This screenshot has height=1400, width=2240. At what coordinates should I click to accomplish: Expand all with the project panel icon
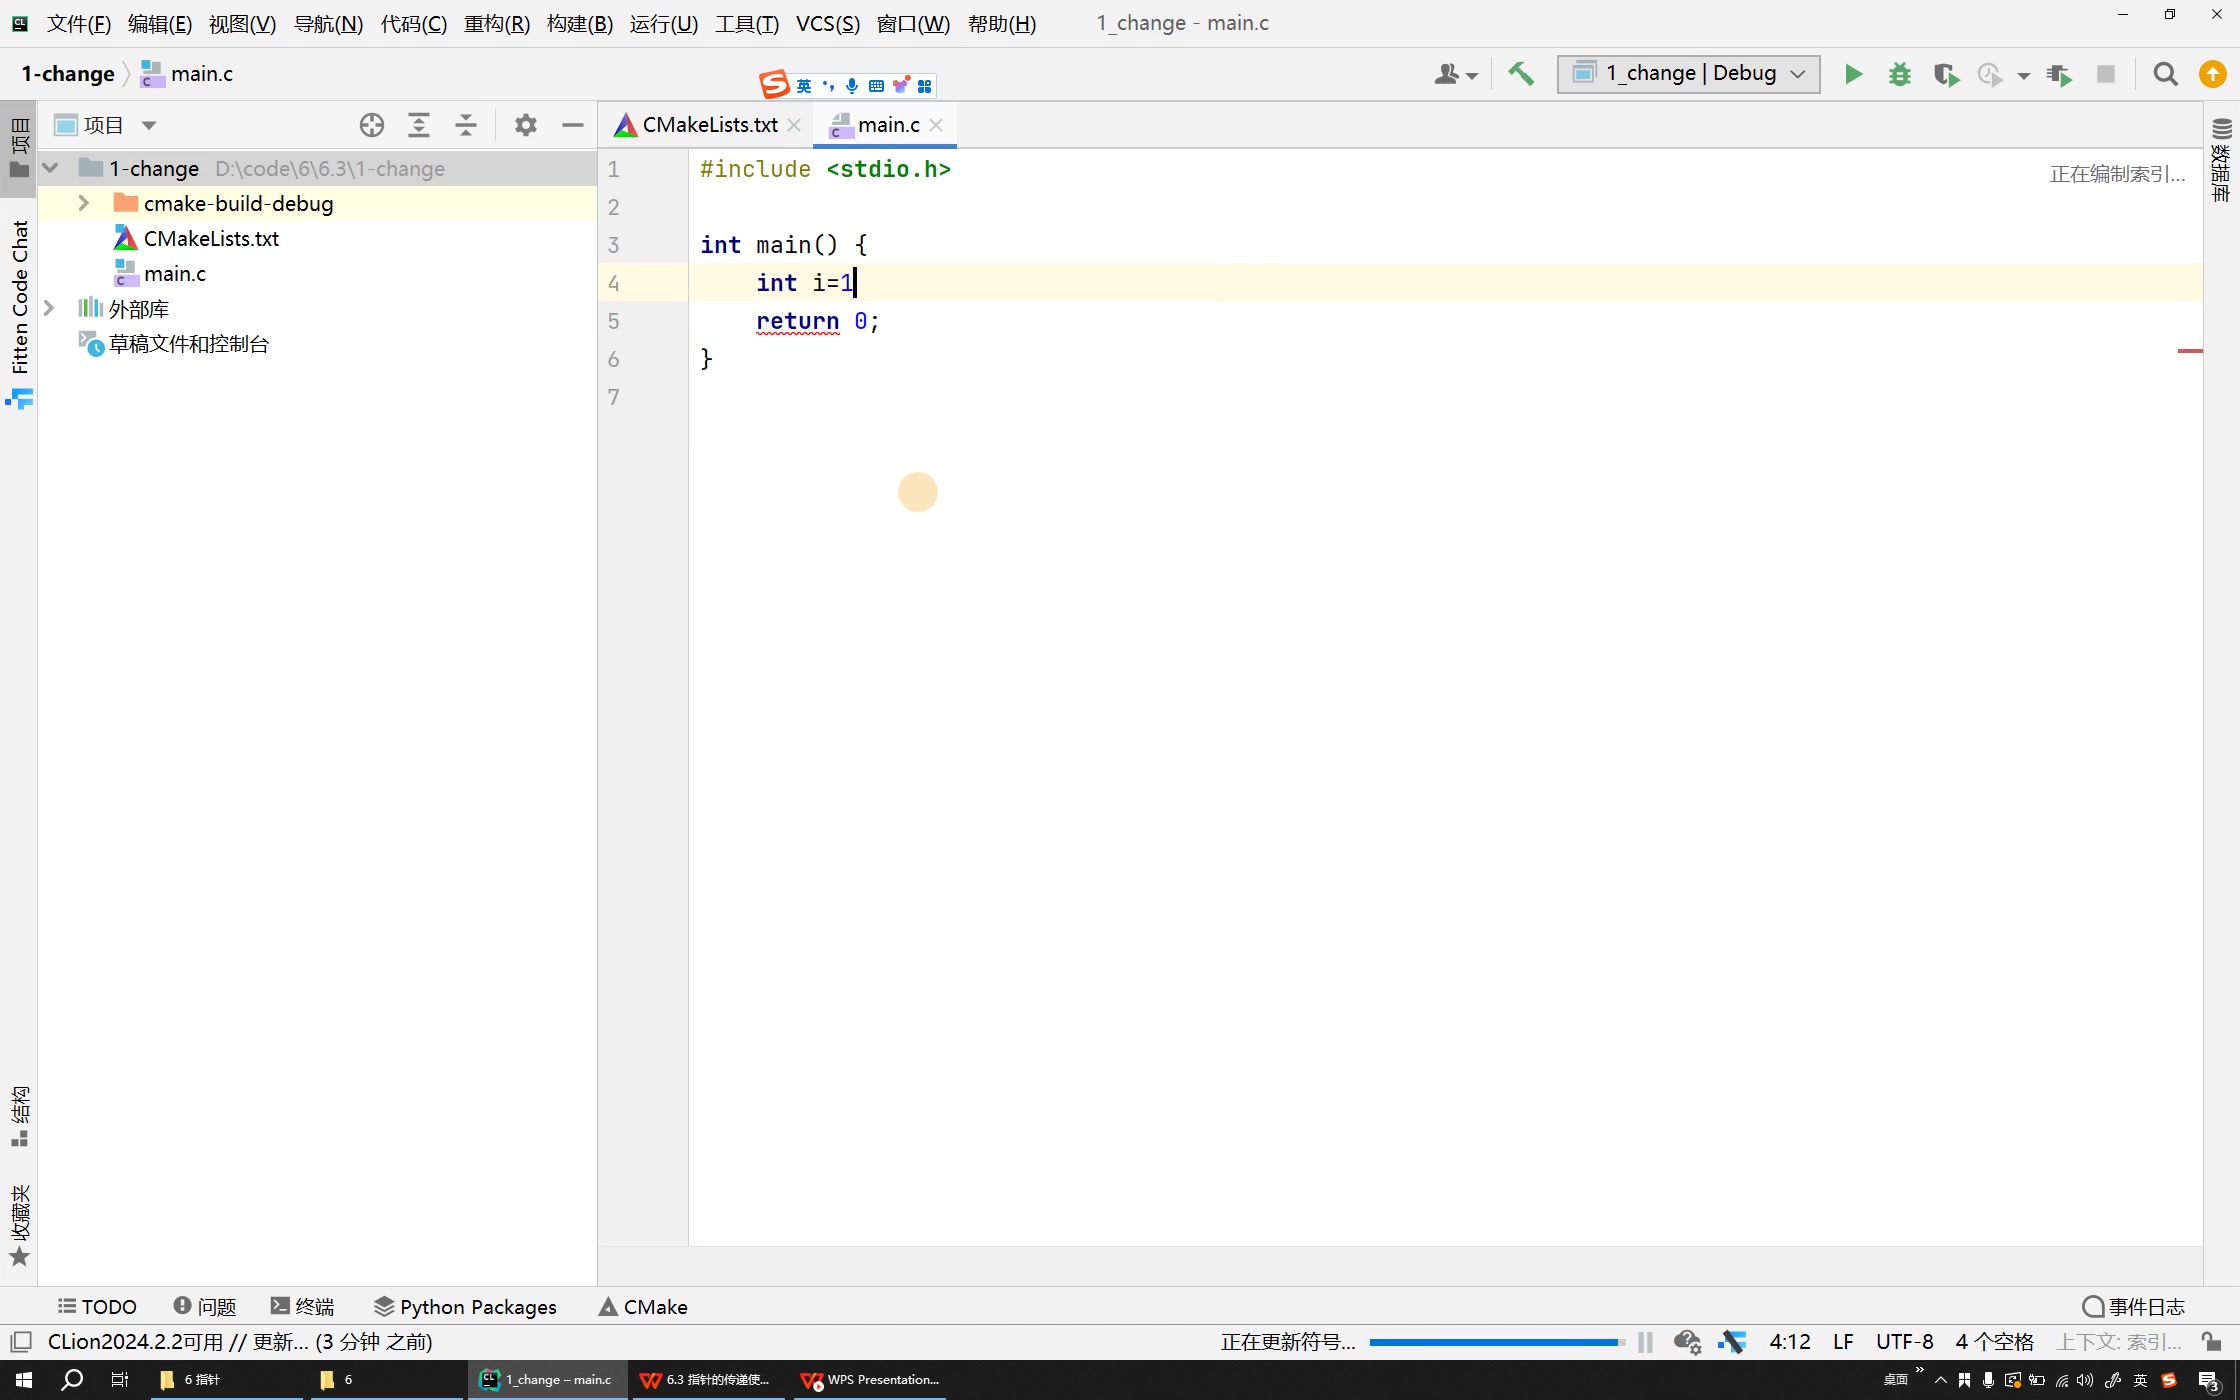tap(419, 125)
